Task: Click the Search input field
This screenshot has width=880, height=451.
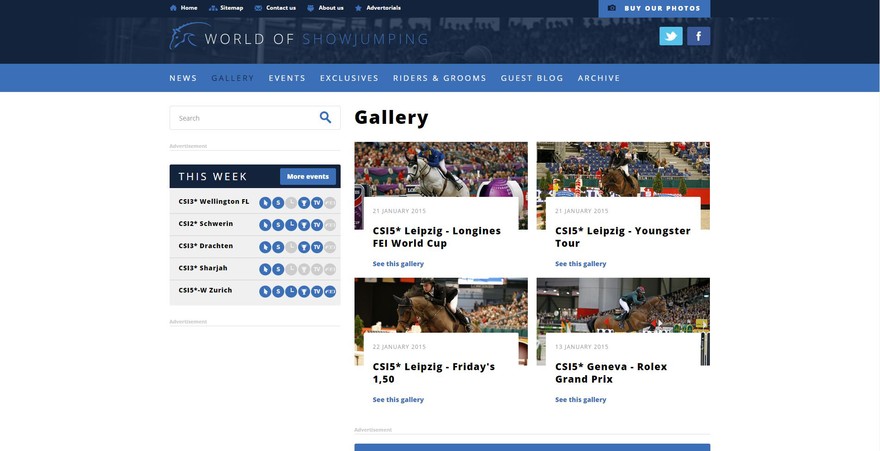Action: coord(243,118)
